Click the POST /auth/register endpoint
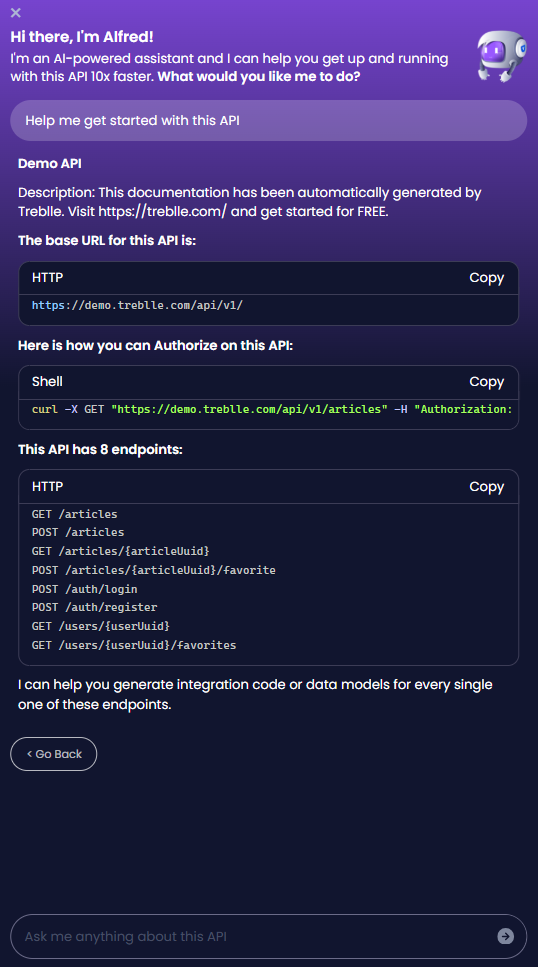The height and width of the screenshot is (967, 538). [94, 607]
